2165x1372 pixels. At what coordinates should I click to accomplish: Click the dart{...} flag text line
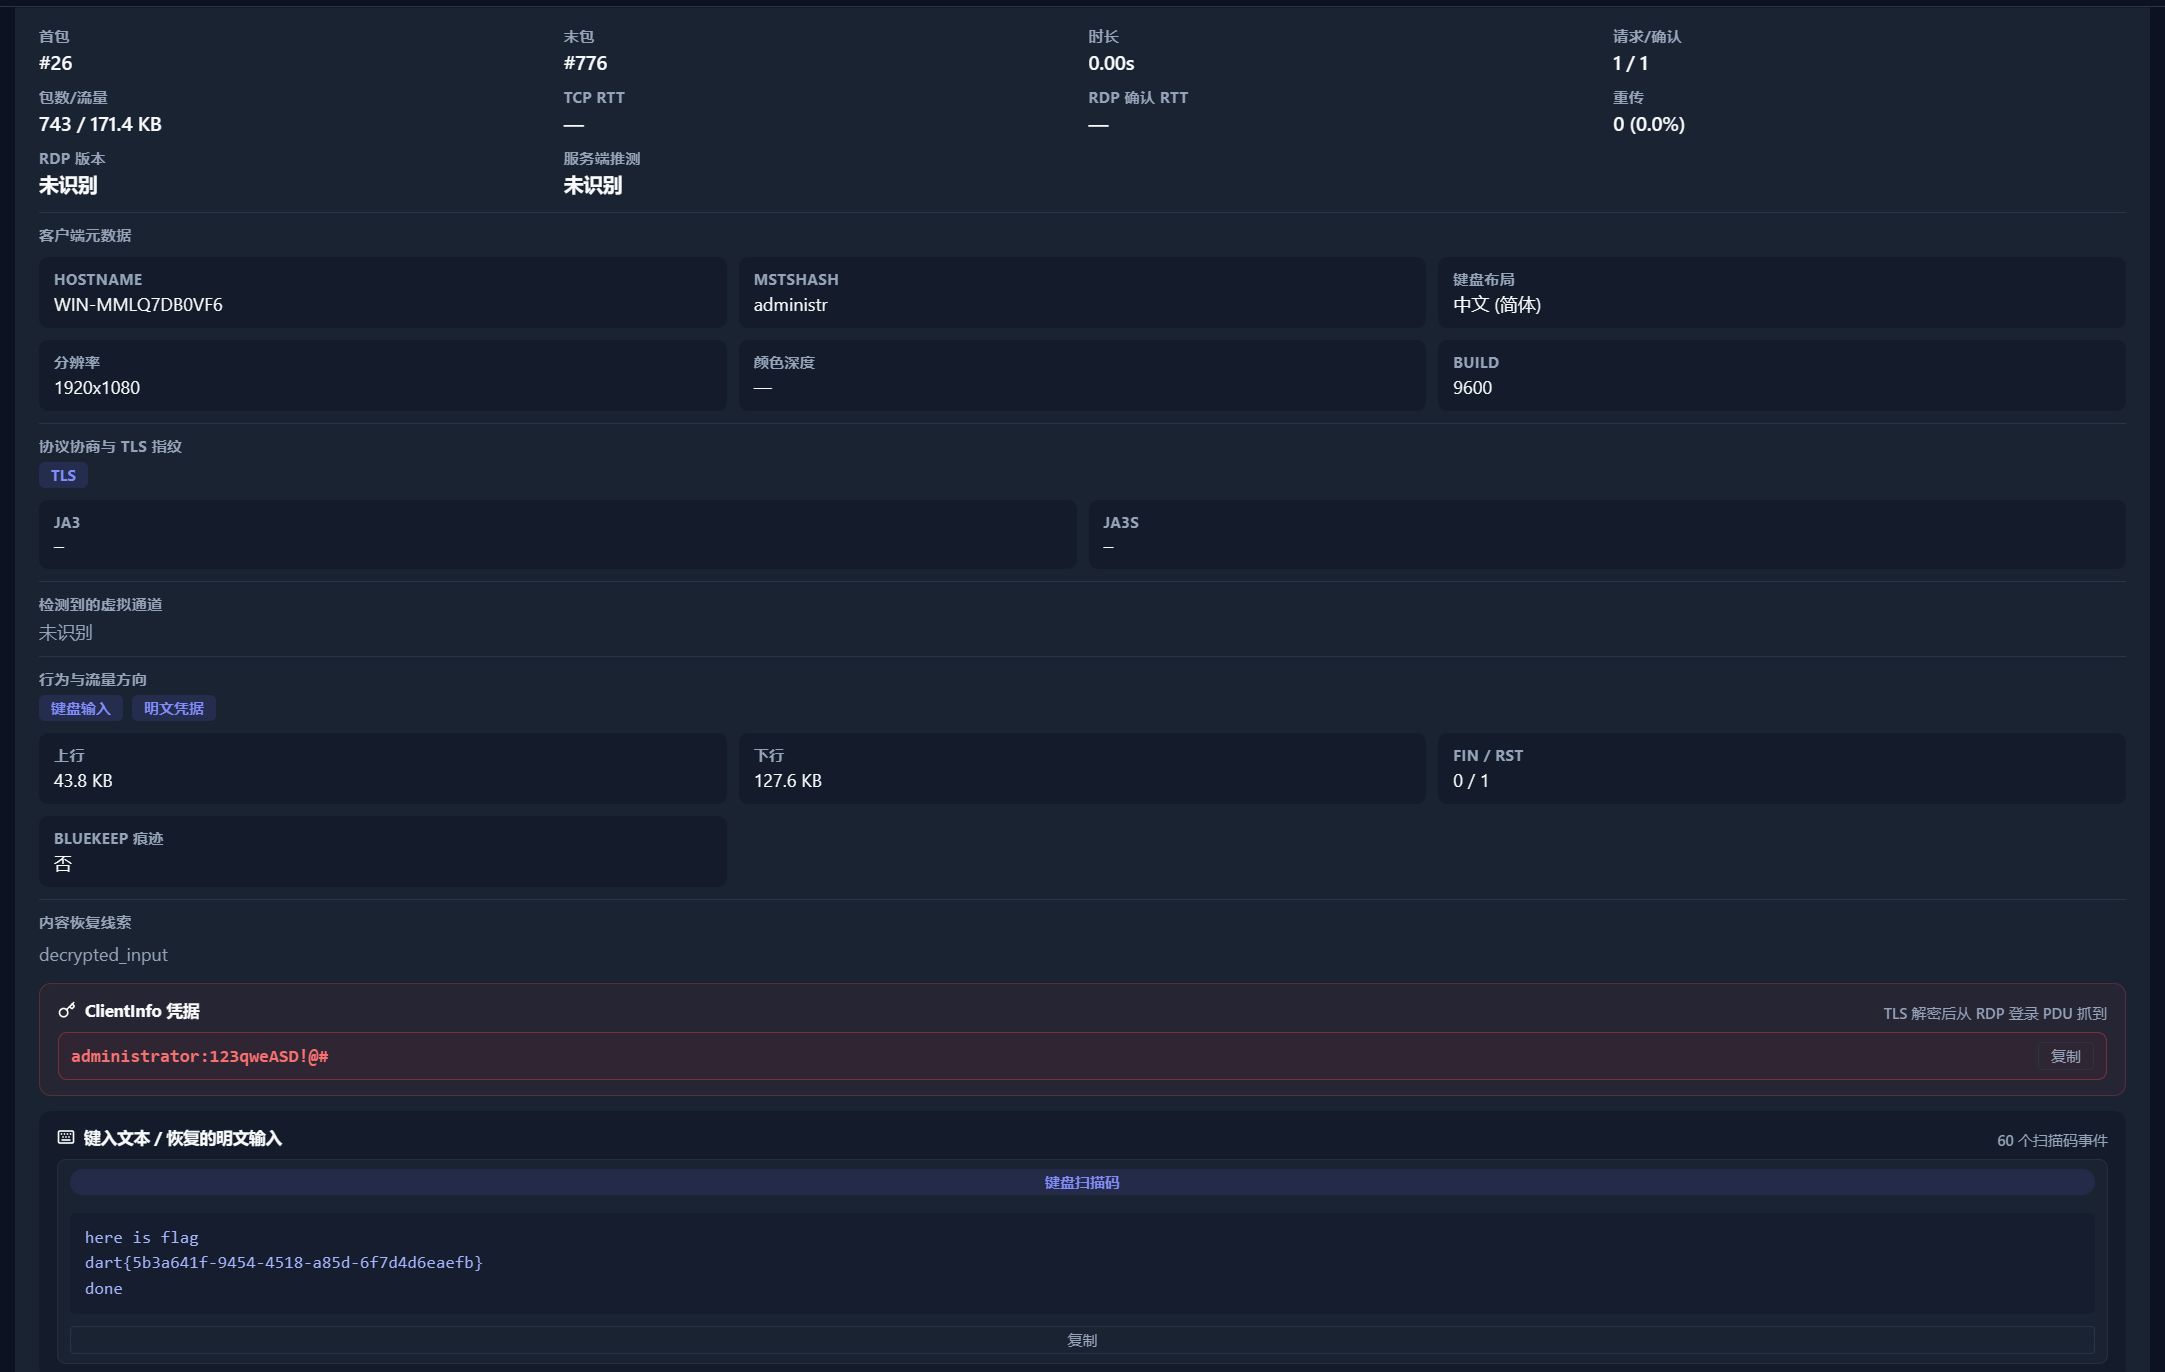[284, 1263]
